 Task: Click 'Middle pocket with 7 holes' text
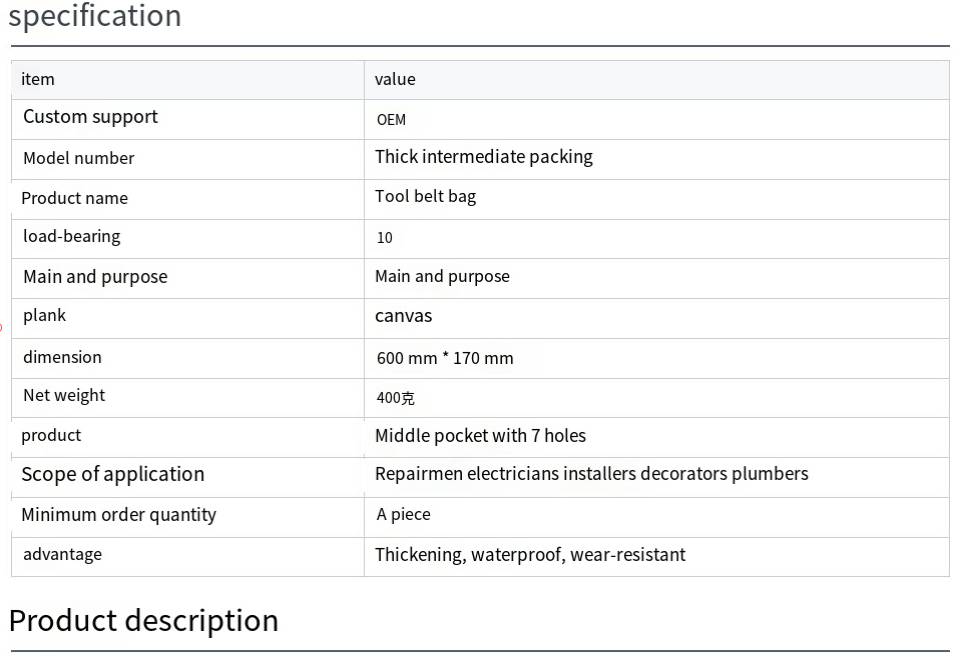point(480,436)
